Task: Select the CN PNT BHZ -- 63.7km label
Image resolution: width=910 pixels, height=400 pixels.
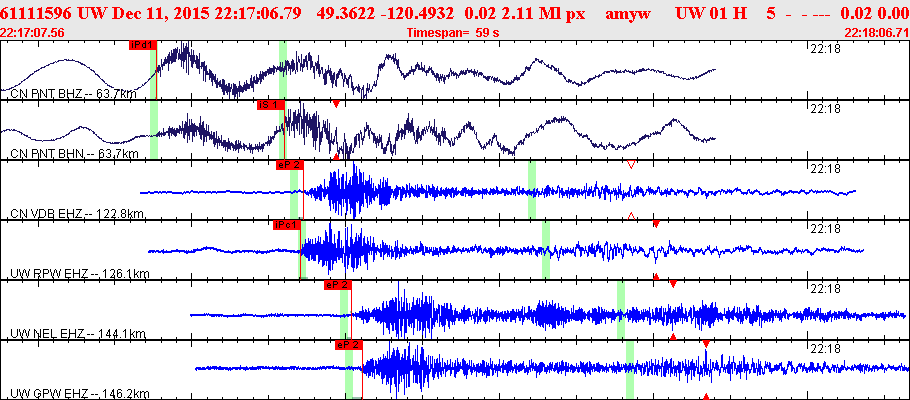Action: pos(74,93)
